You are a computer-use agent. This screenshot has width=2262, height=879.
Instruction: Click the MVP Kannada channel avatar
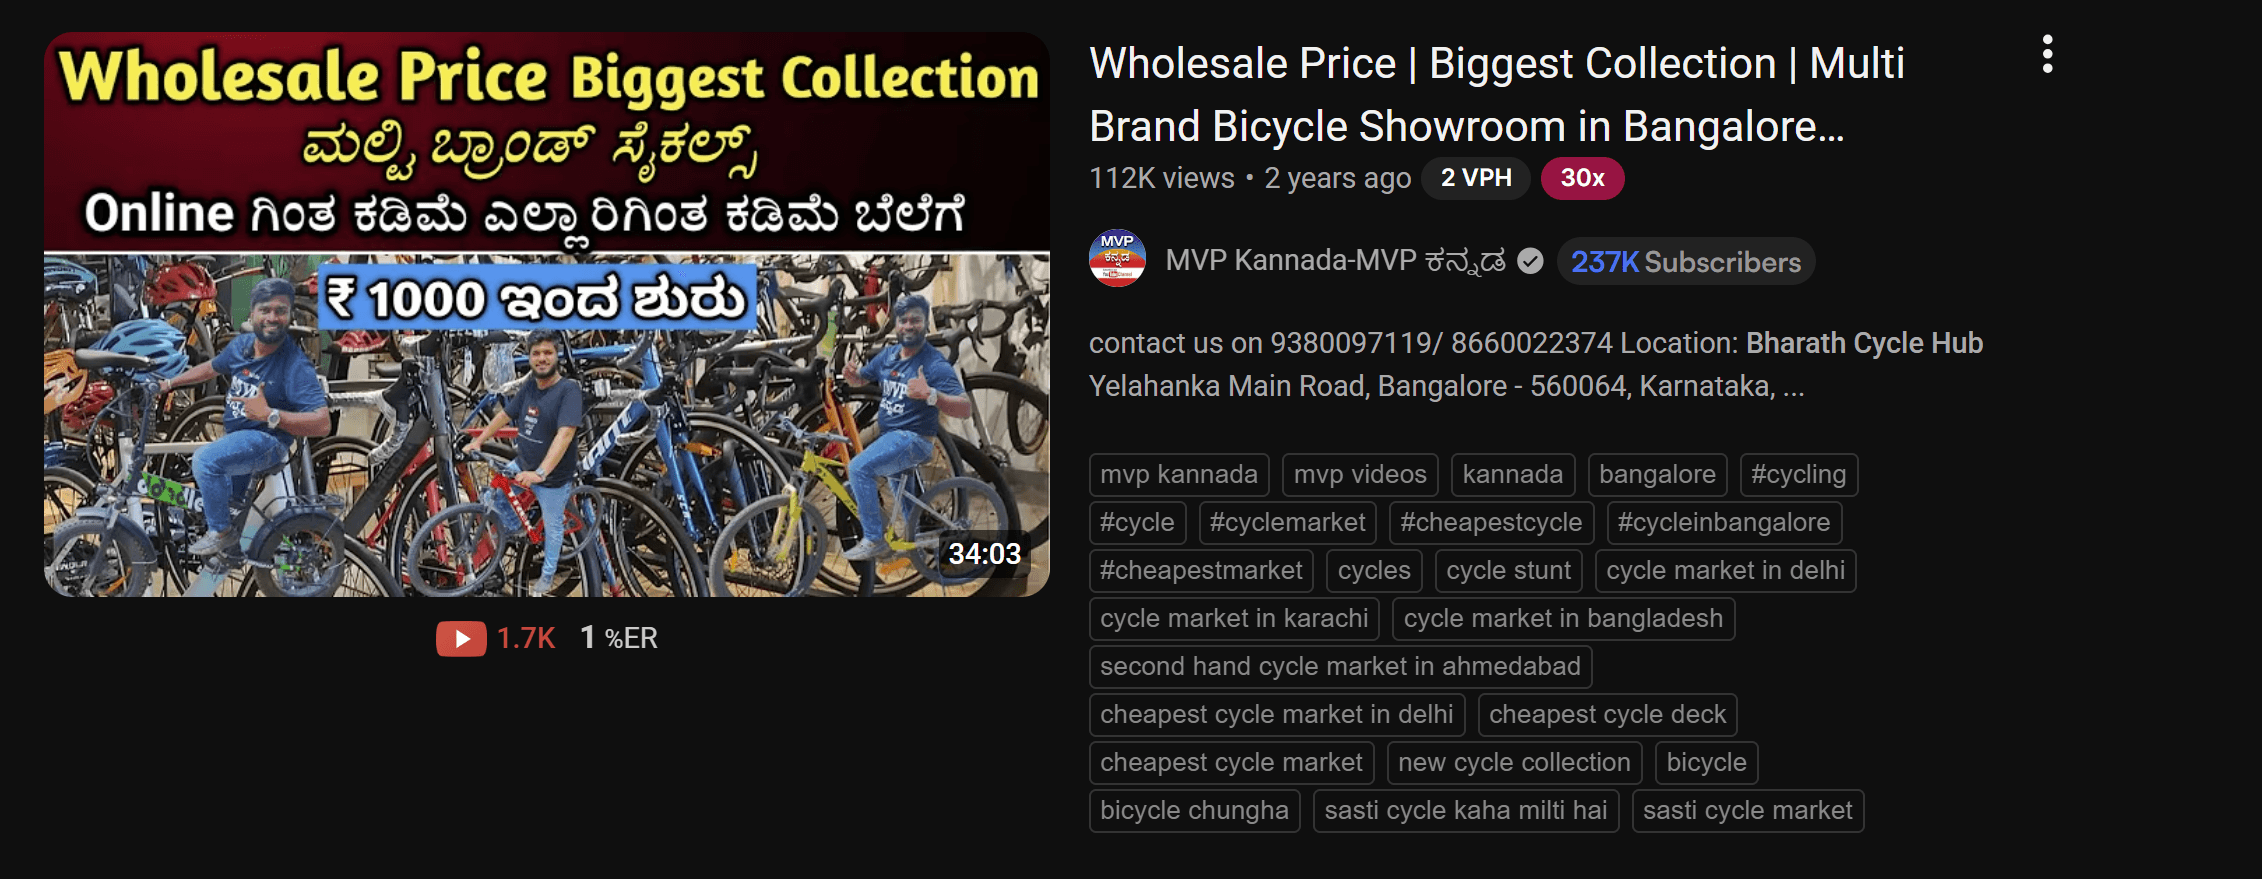1117,259
